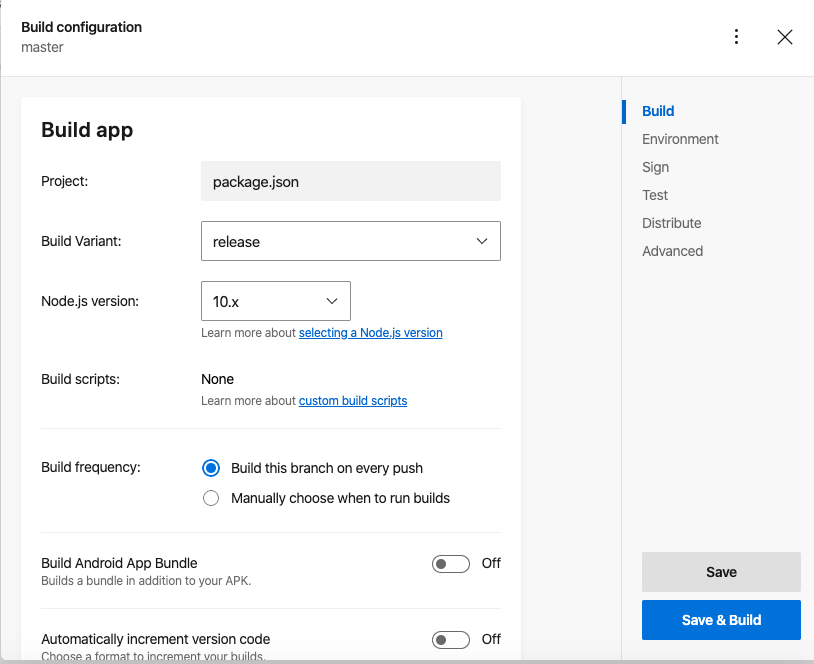
Task: Select 'Build this branch on every push'
Action: [211, 468]
